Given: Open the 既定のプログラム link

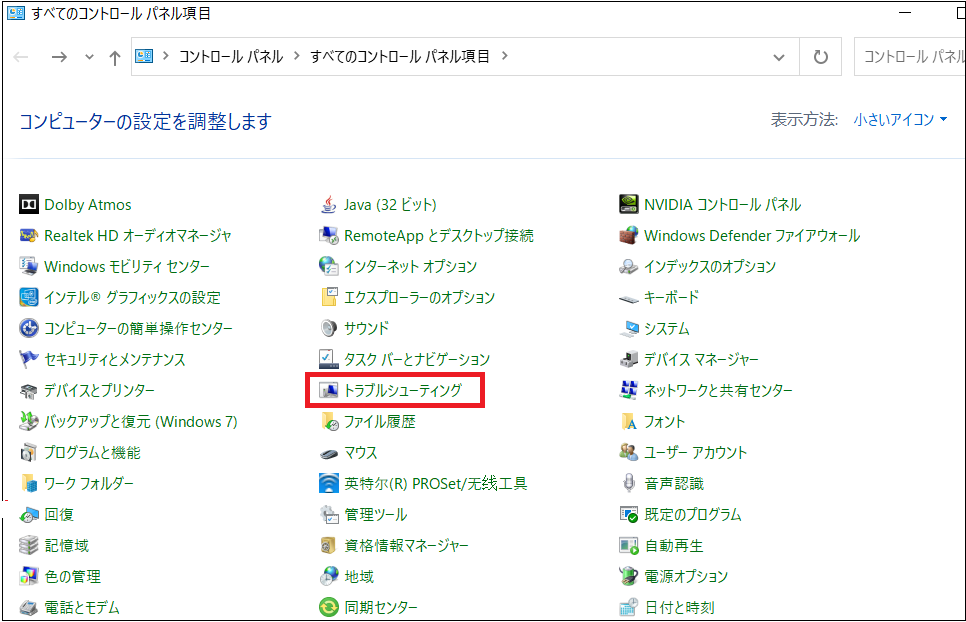Looking at the screenshot, I should (692, 515).
